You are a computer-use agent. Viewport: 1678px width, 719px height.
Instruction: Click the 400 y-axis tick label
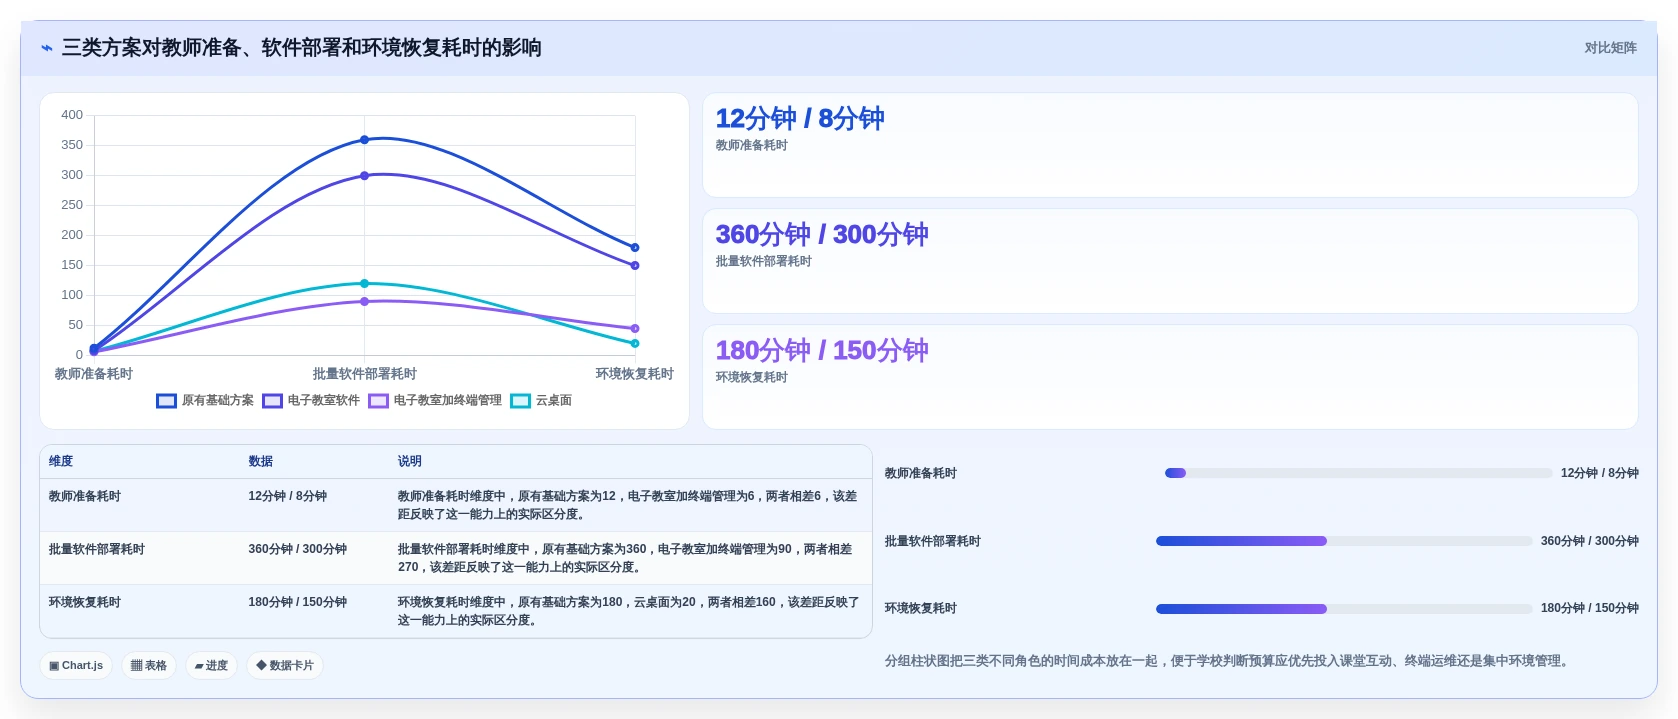tap(72, 115)
